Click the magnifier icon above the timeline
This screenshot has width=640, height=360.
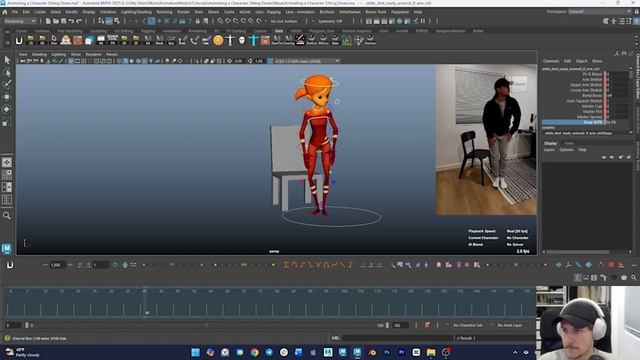point(634,278)
